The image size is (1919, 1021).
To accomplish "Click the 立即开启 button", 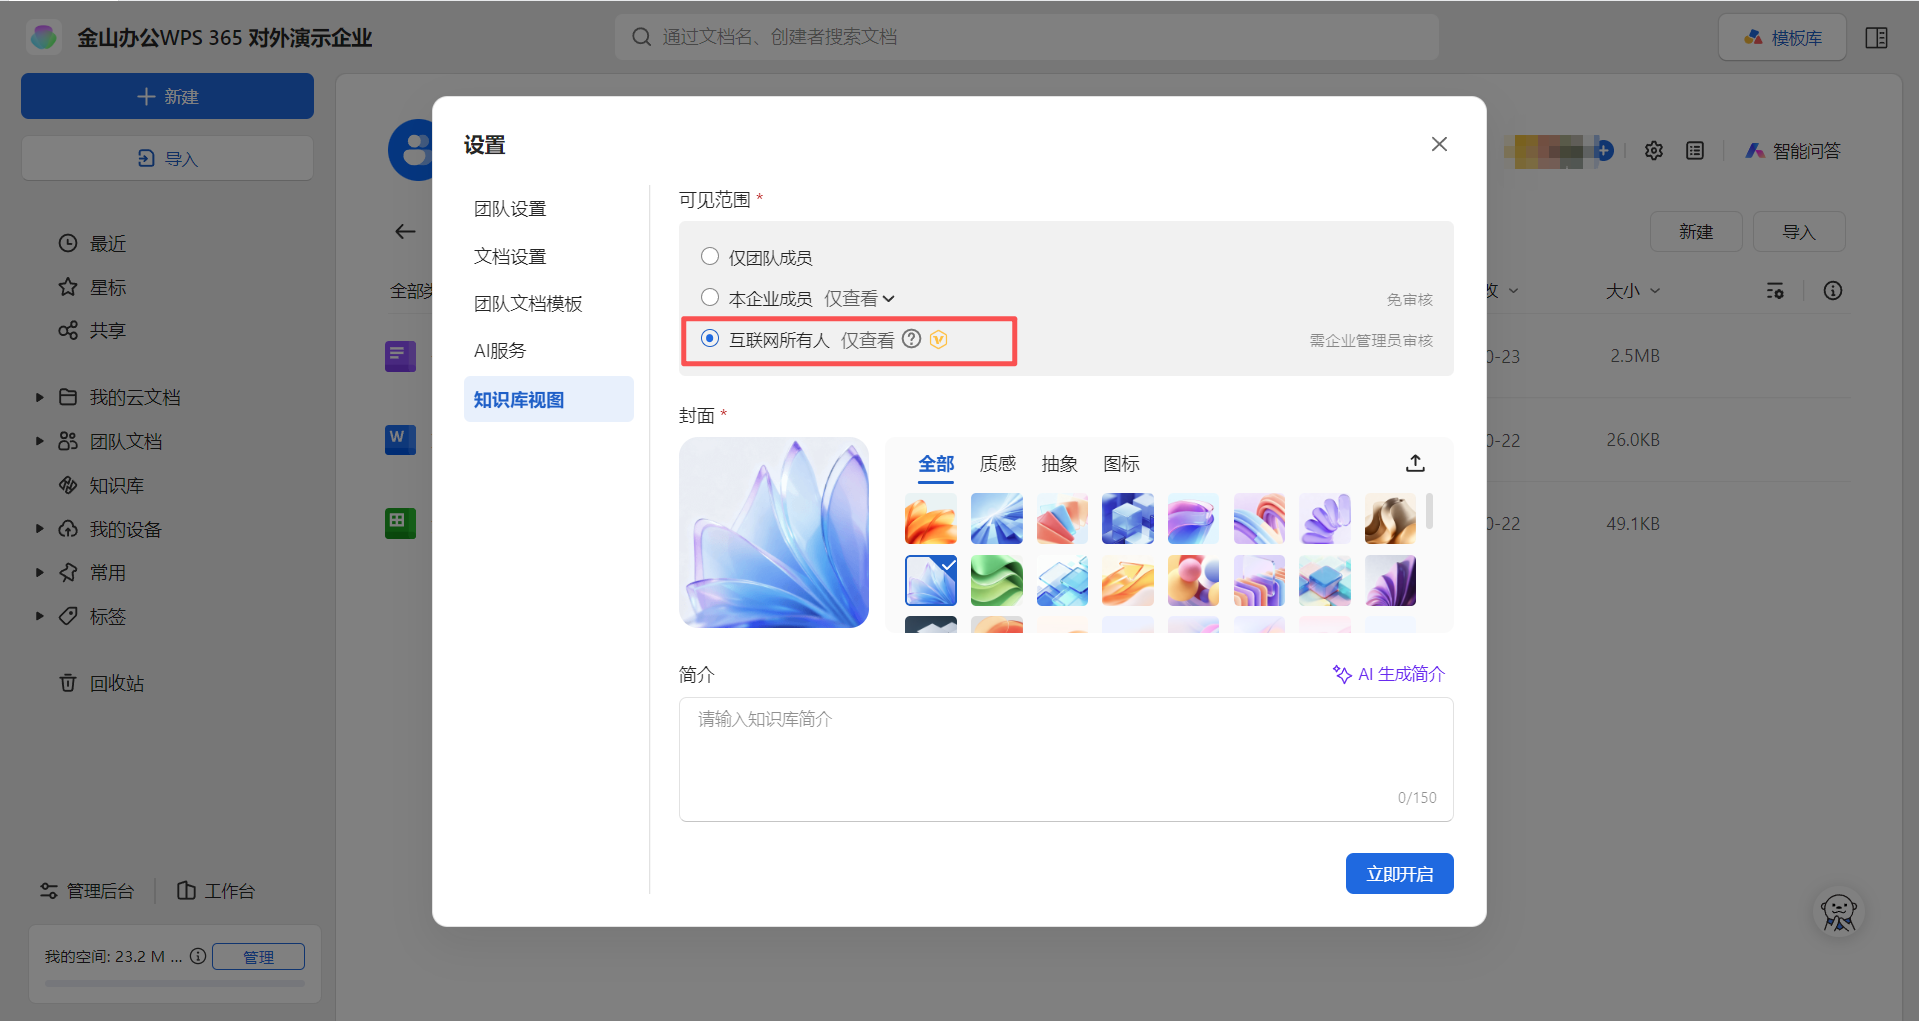I will 1399,874.
